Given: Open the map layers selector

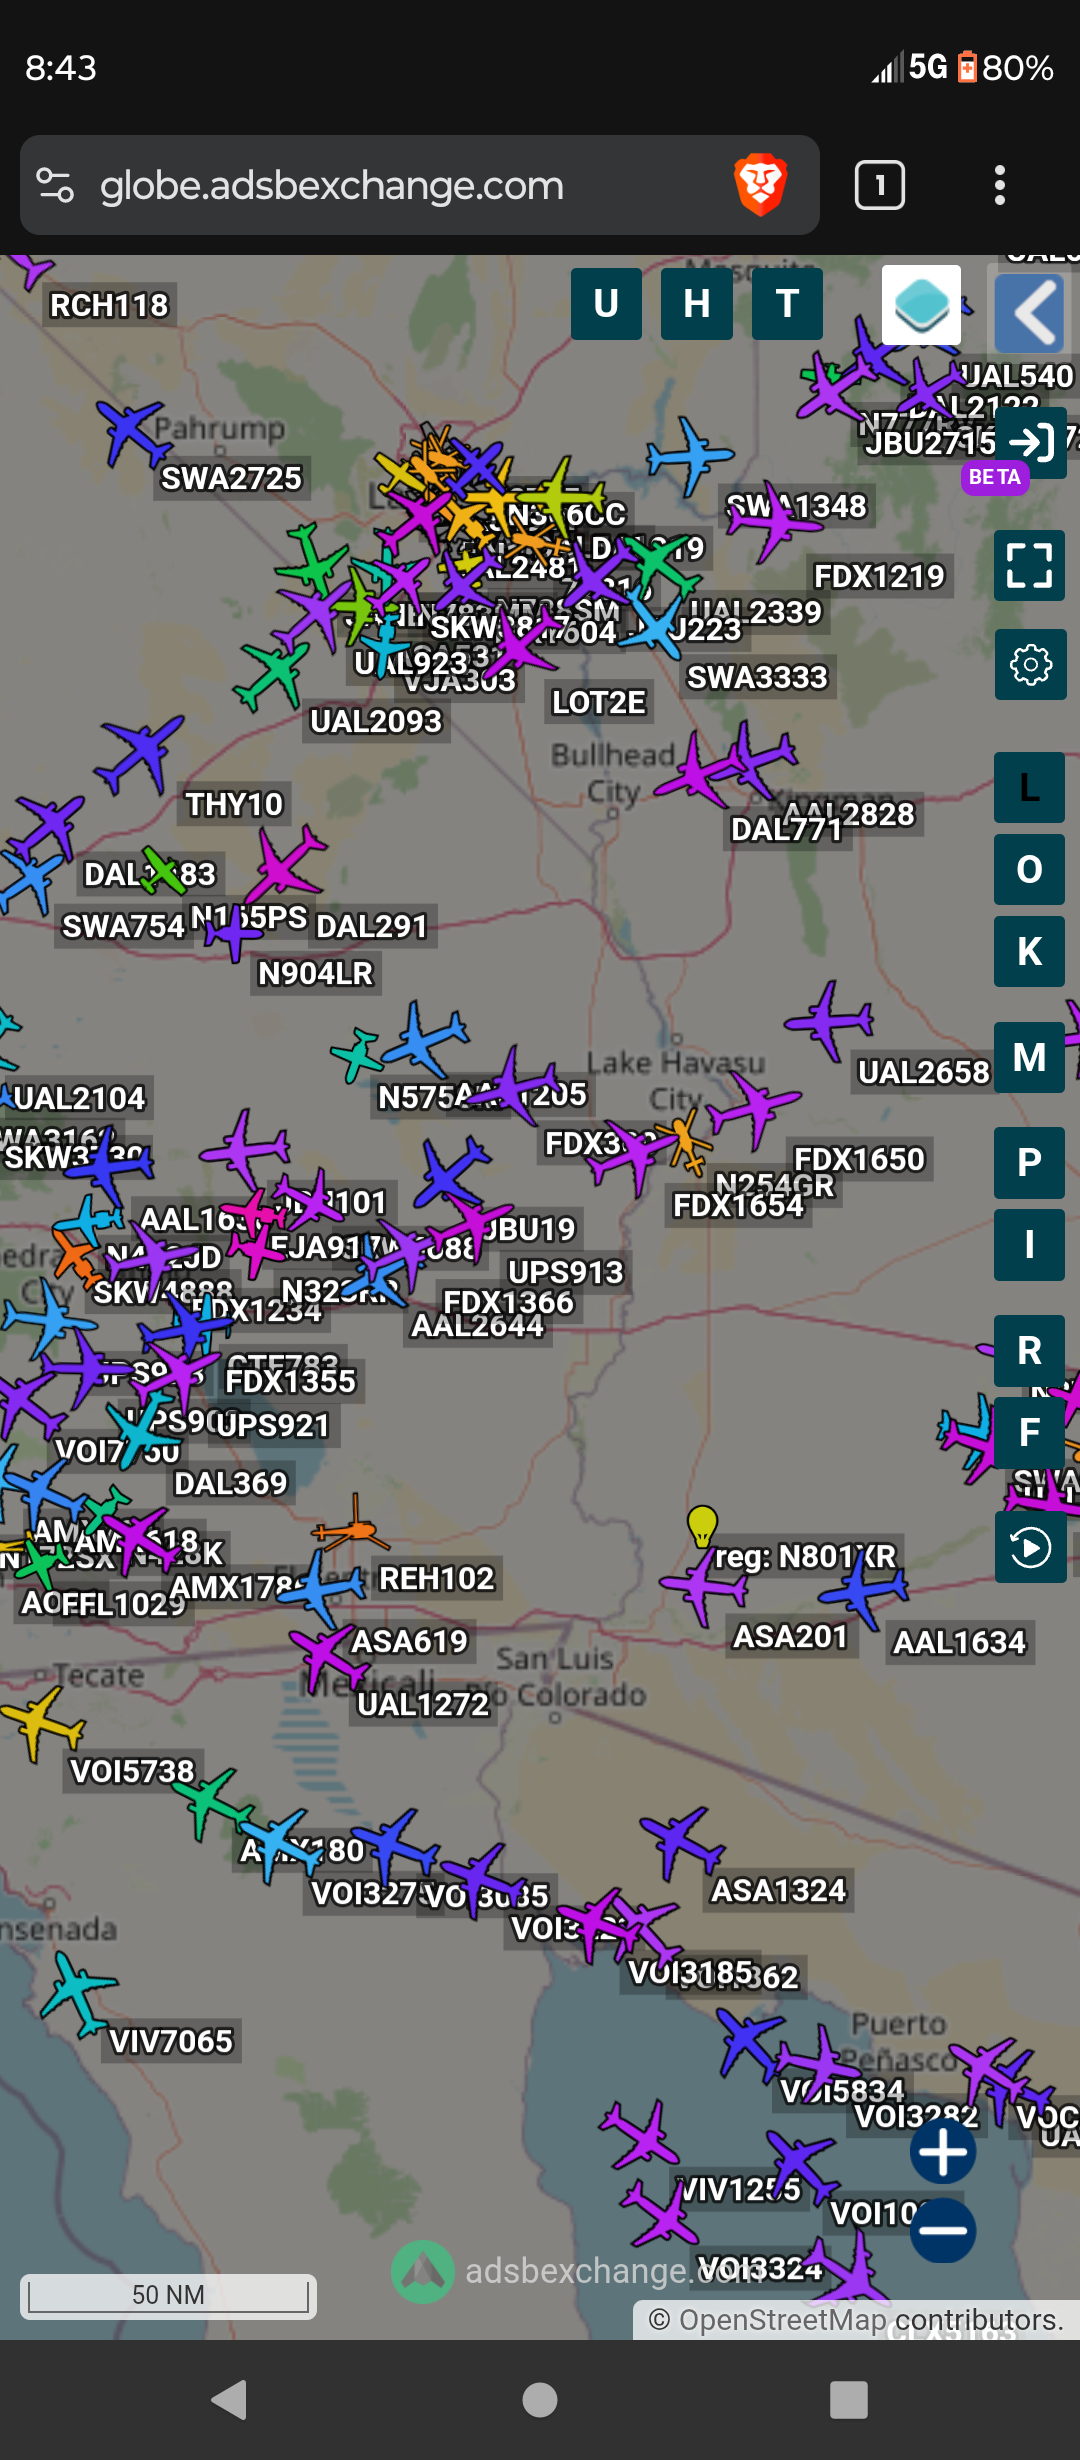Looking at the screenshot, I should tap(921, 304).
